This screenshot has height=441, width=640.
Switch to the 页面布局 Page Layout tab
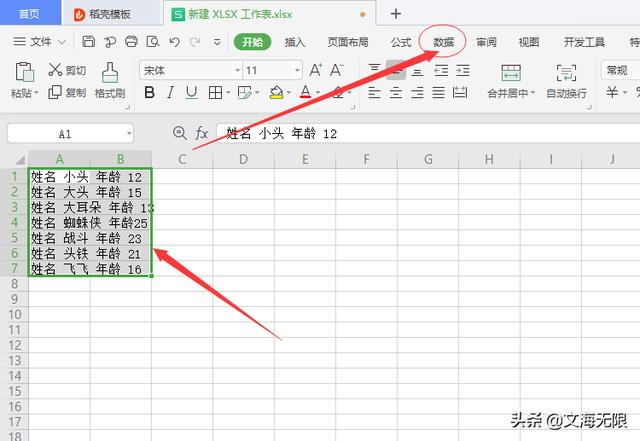pyautogui.click(x=348, y=42)
